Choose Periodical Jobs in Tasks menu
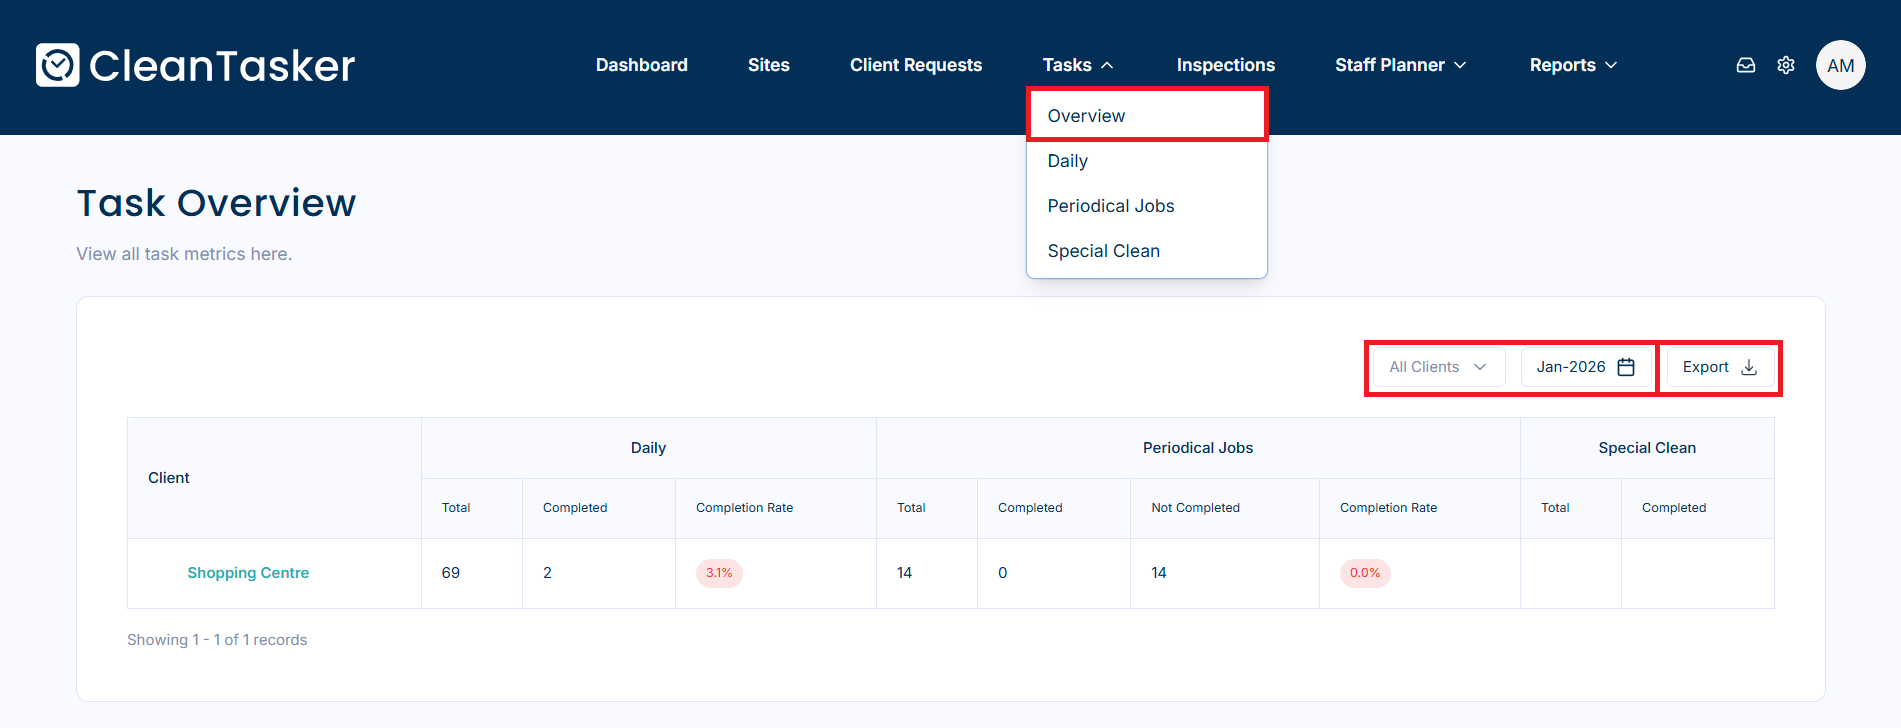Screen dimensions: 1901x728 click(x=1110, y=206)
